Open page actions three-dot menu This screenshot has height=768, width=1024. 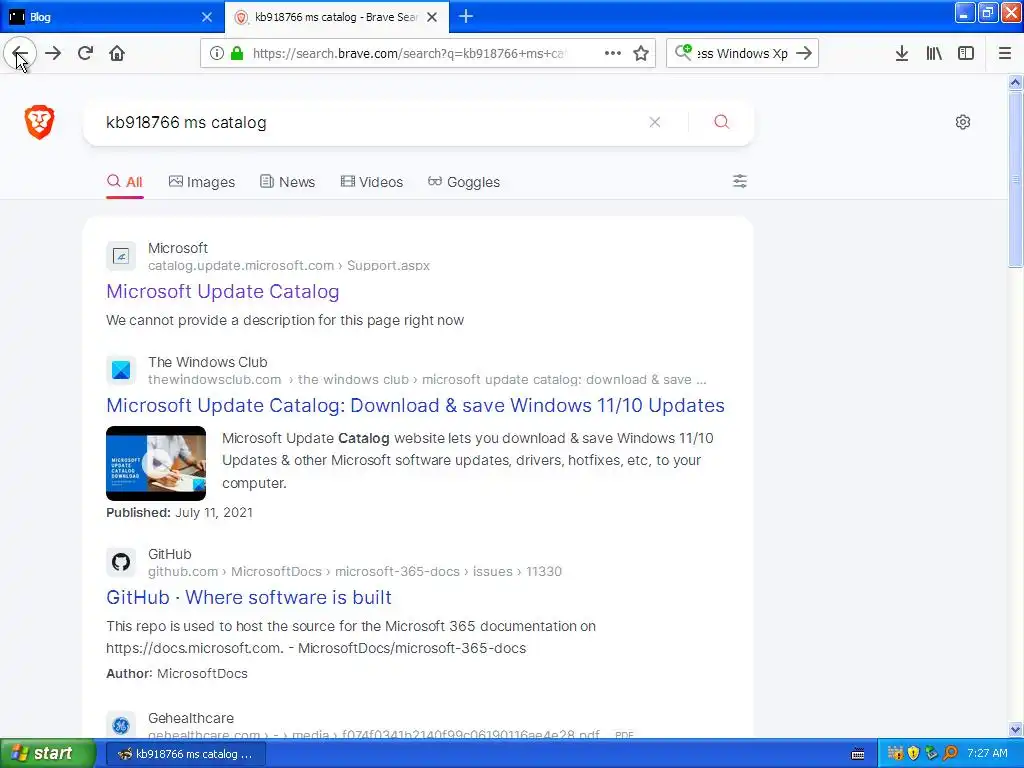click(x=613, y=54)
